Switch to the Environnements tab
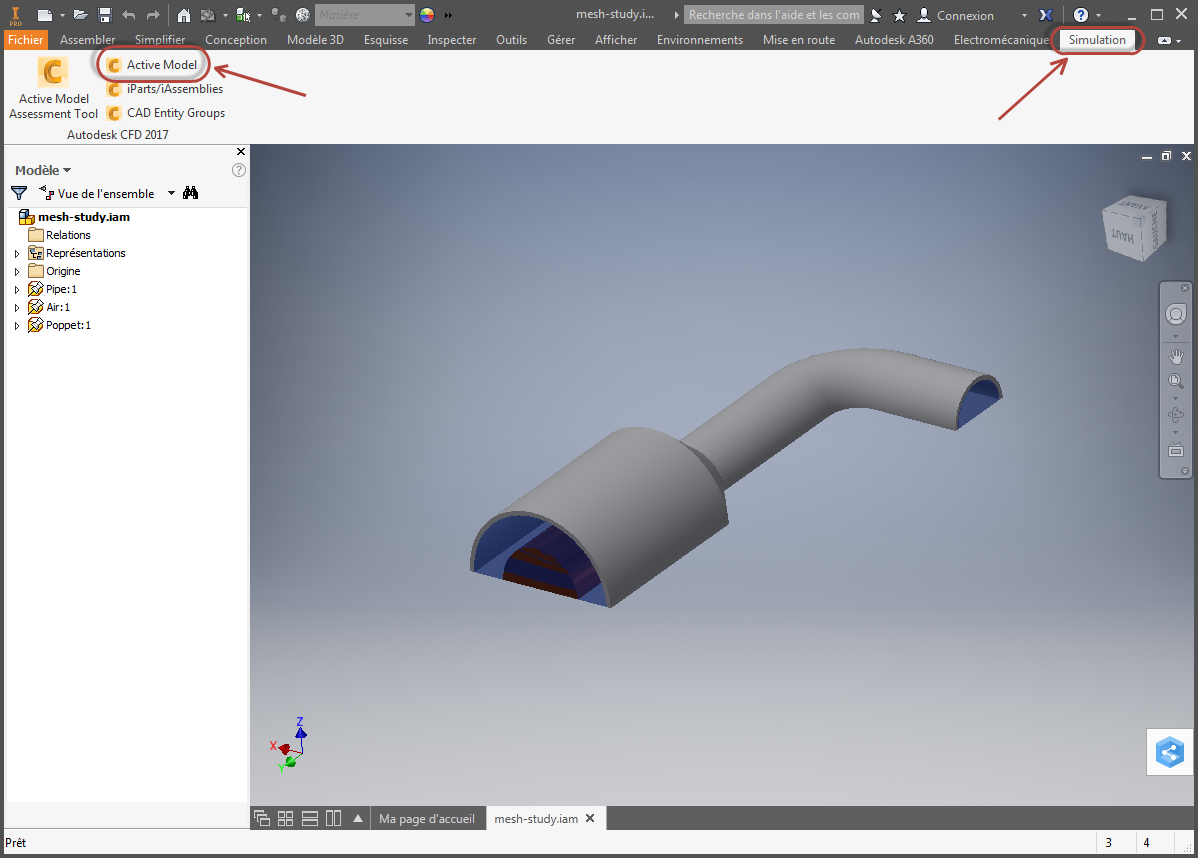 tap(700, 40)
